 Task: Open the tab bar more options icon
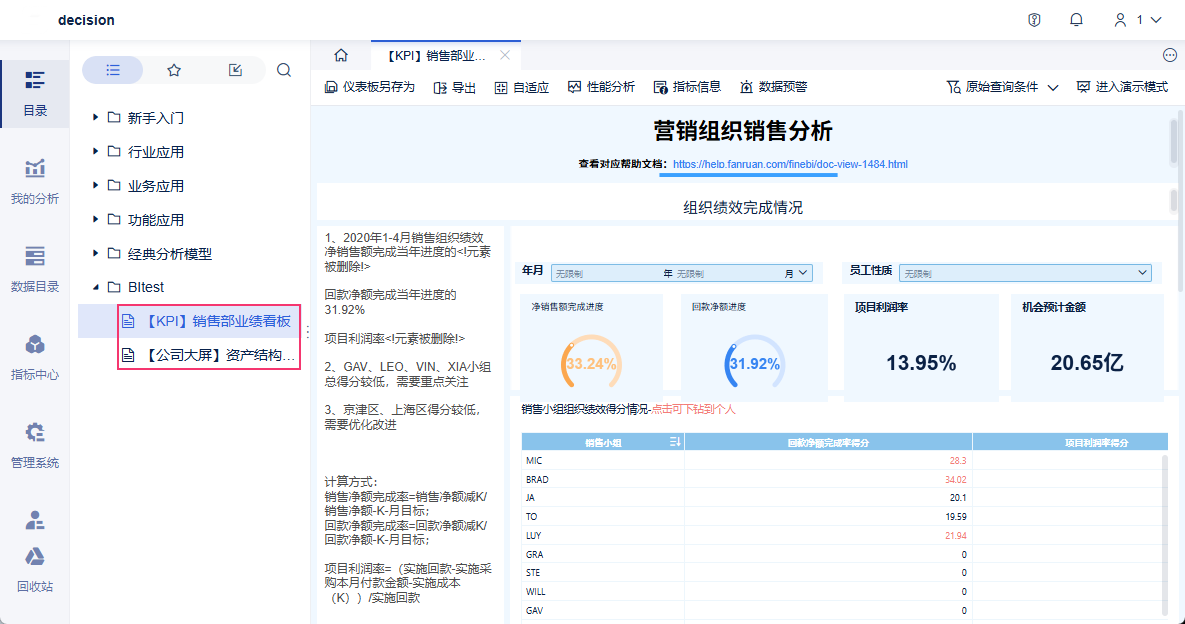pos(1170,55)
